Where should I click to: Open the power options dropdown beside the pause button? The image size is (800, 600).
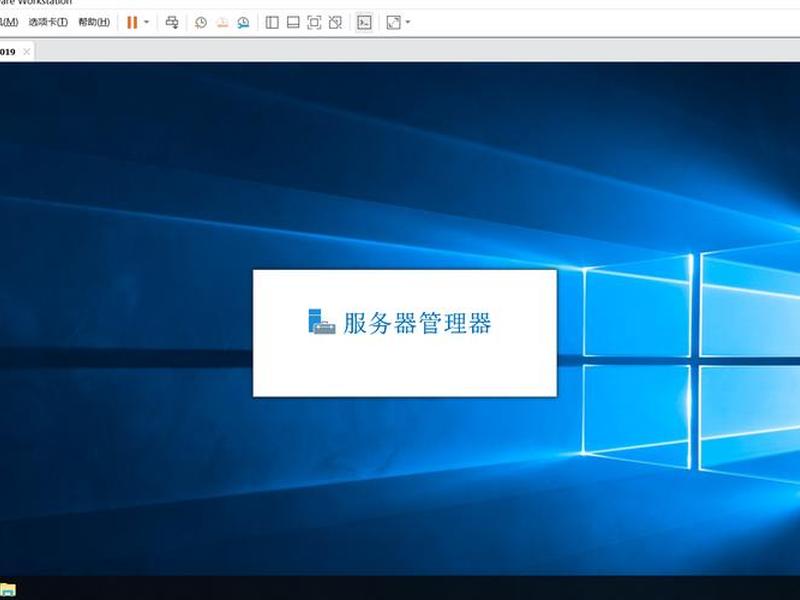click(x=146, y=22)
